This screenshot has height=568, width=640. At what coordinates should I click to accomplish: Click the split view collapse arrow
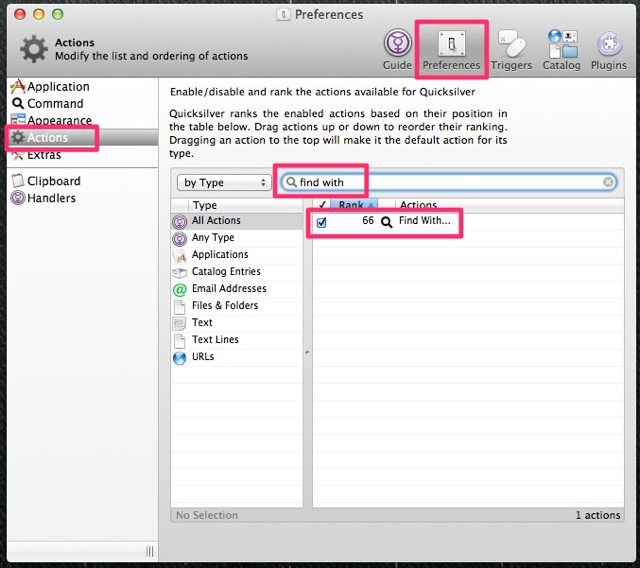(x=307, y=352)
